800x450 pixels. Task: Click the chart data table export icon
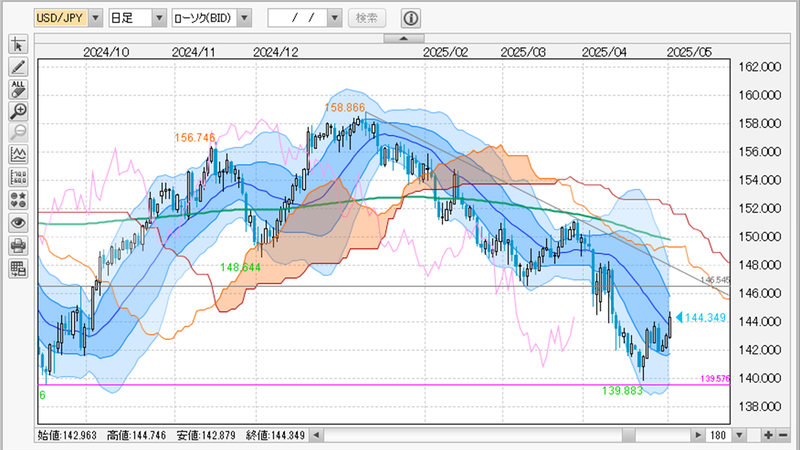[x=18, y=267]
